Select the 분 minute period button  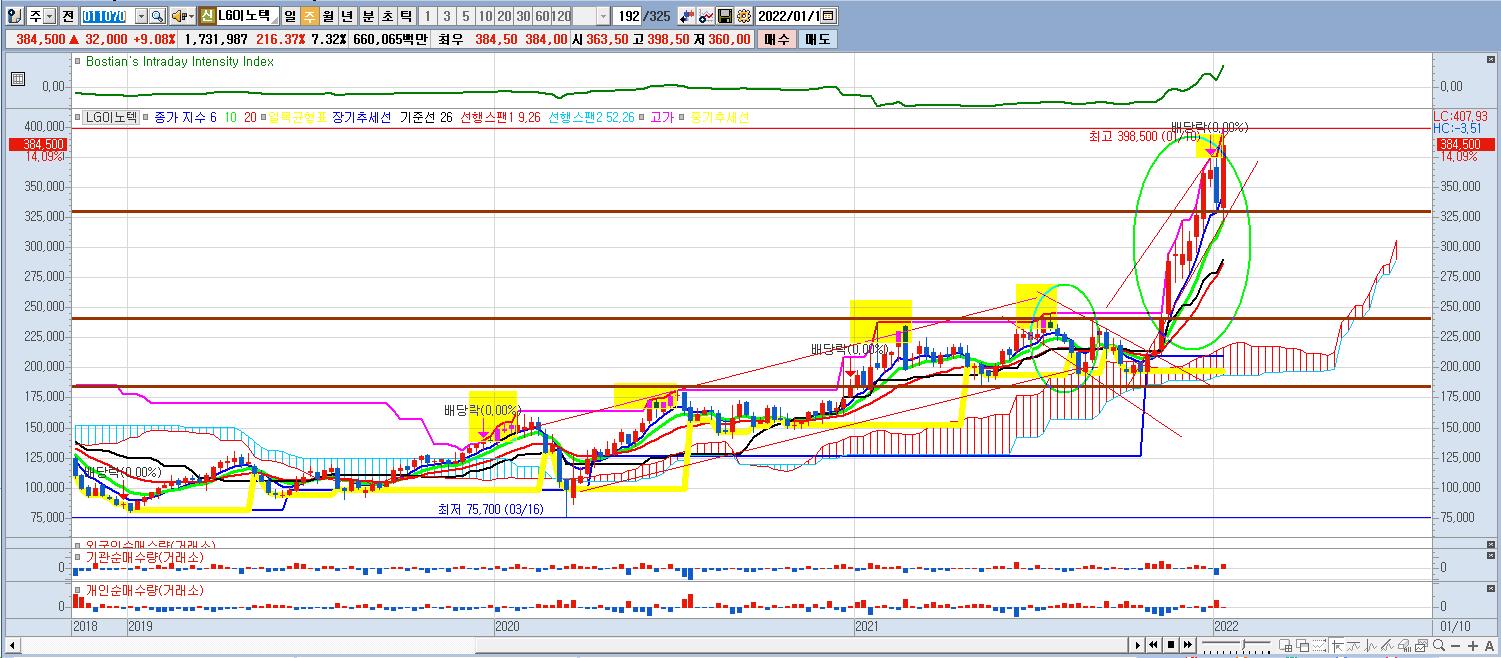pyautogui.click(x=368, y=16)
